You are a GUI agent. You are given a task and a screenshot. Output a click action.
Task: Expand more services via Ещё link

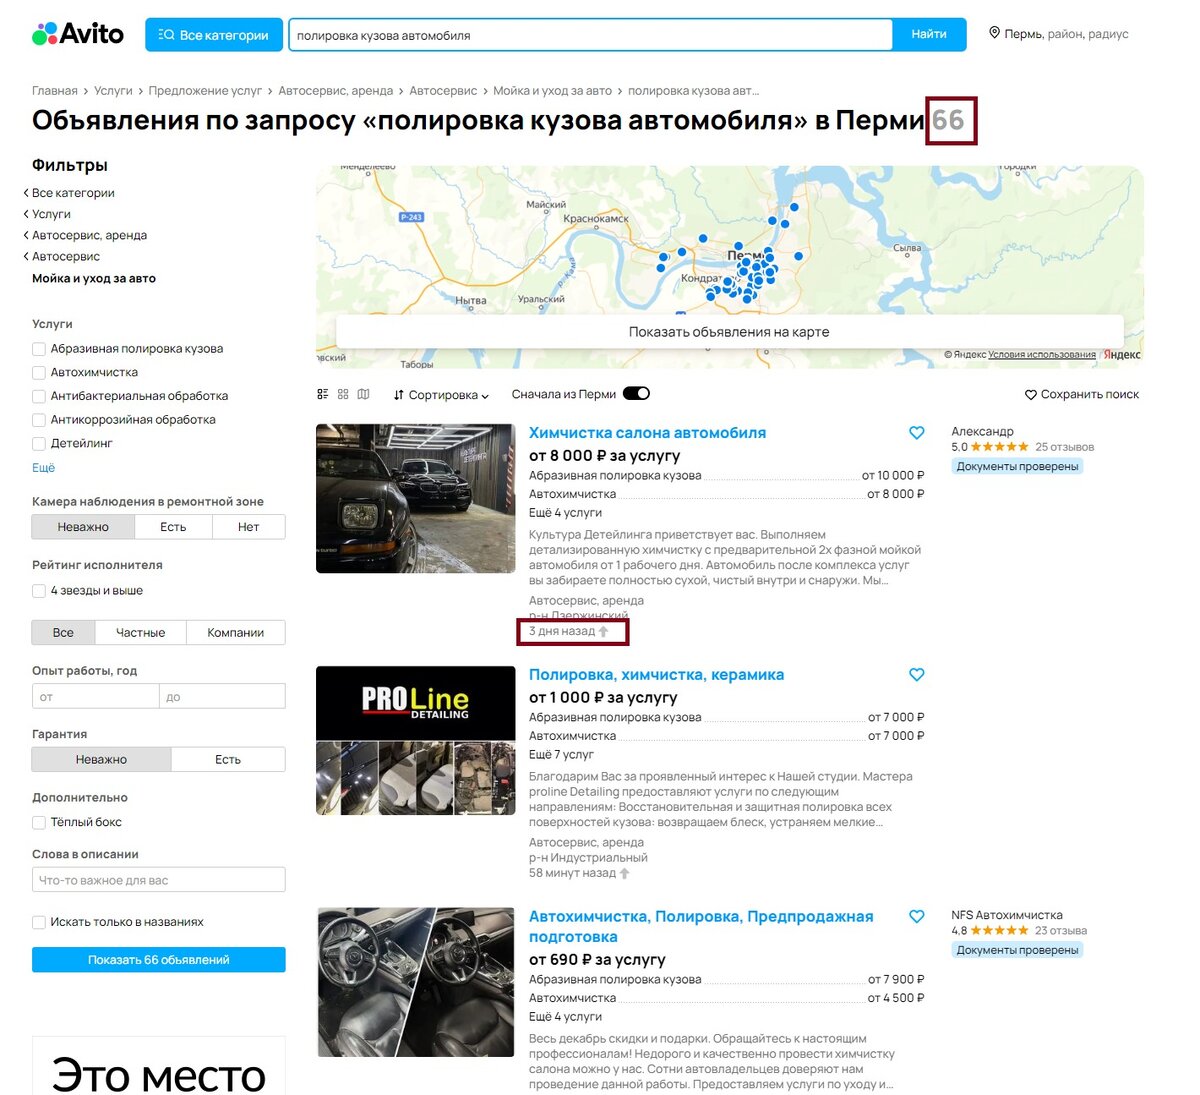(x=43, y=467)
